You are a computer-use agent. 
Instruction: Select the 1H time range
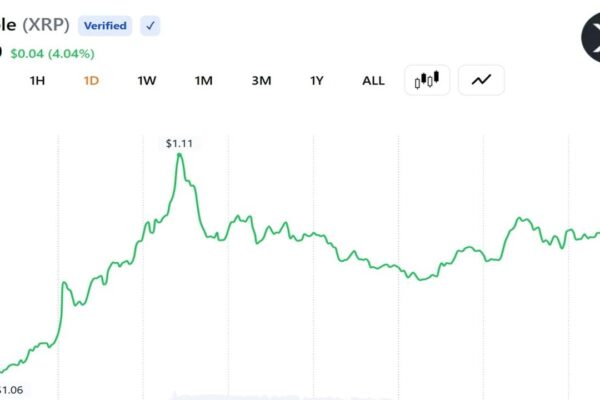(38, 81)
